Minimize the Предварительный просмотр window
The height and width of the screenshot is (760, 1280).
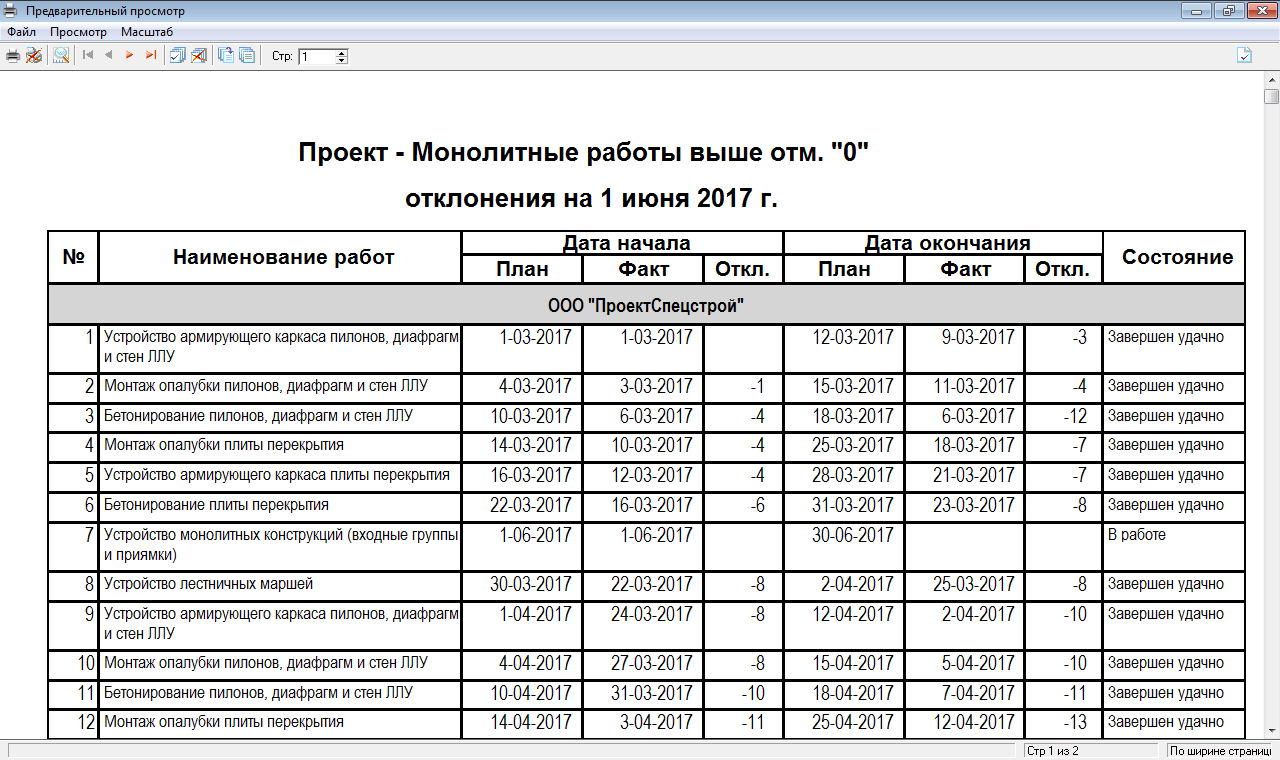[x=1197, y=11]
